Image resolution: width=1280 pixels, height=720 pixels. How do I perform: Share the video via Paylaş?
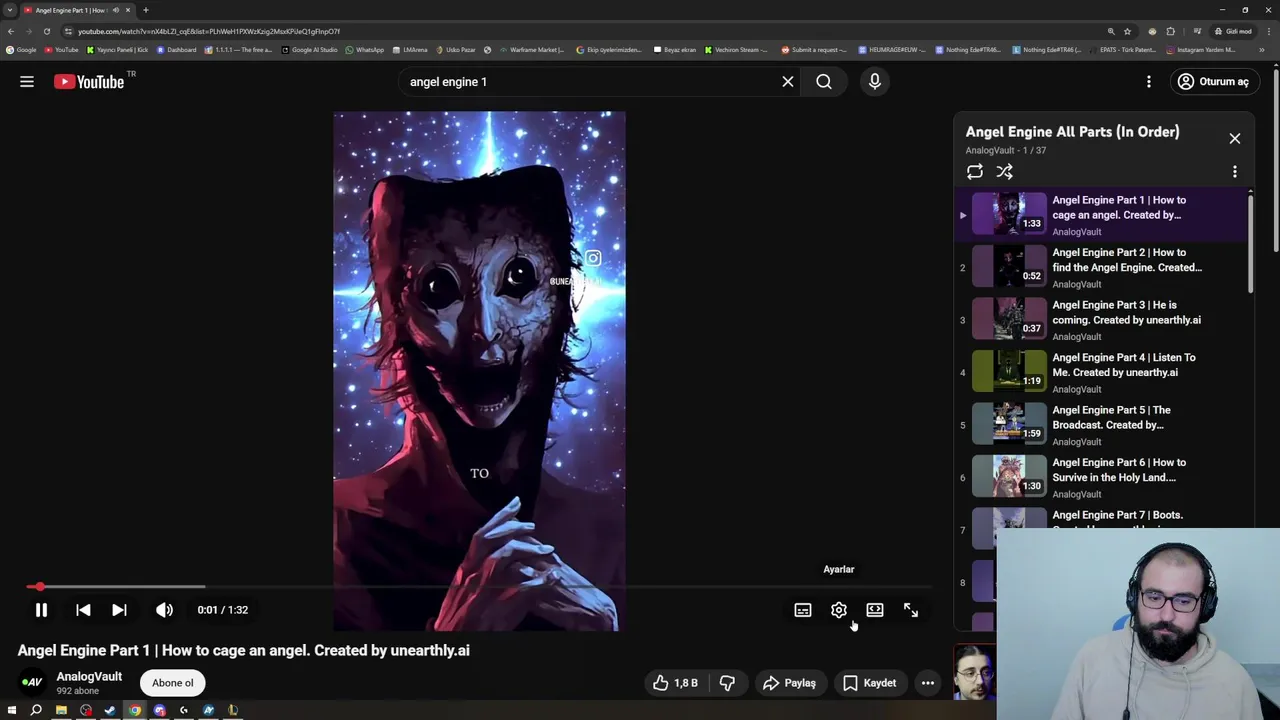789,683
